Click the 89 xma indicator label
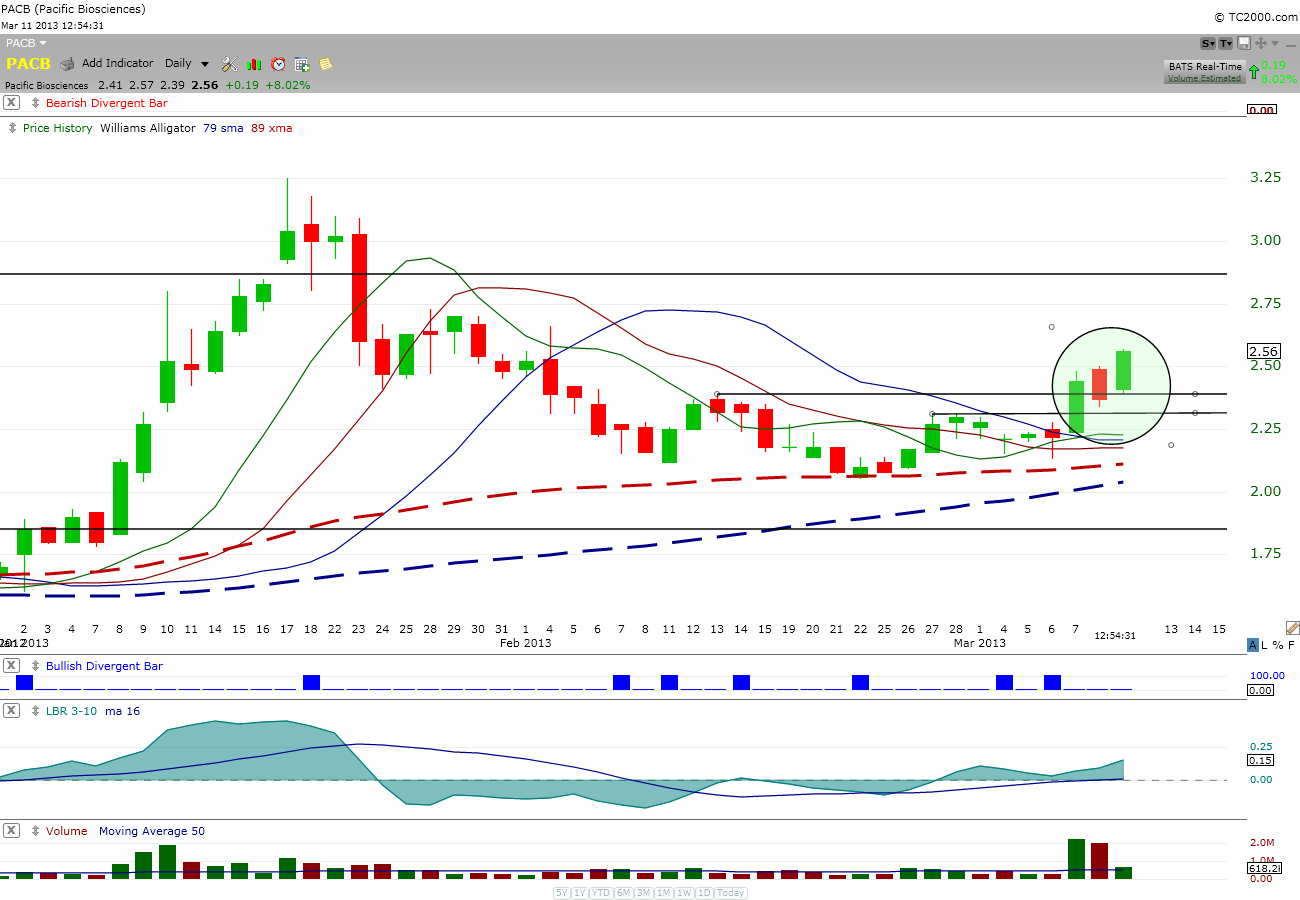The height and width of the screenshot is (900, 1300). (x=271, y=128)
